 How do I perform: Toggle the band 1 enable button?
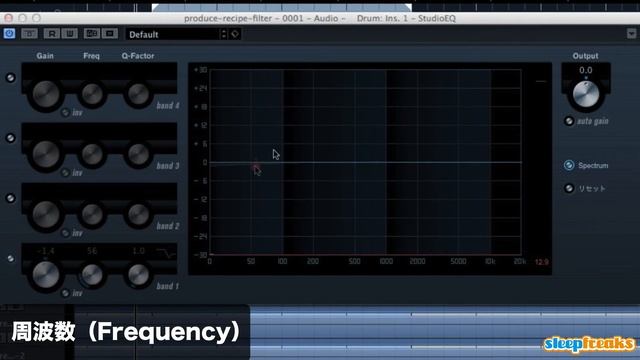pos(11,258)
